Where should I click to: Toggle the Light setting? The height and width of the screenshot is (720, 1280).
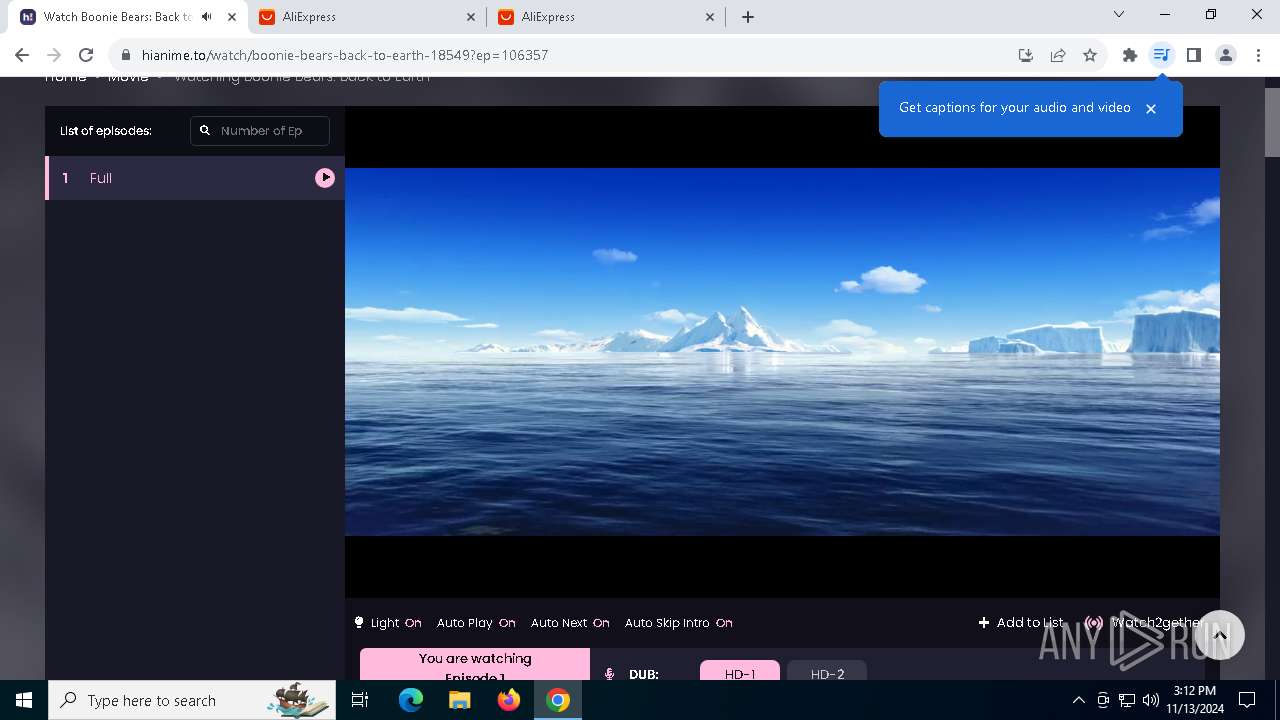pyautogui.click(x=388, y=622)
